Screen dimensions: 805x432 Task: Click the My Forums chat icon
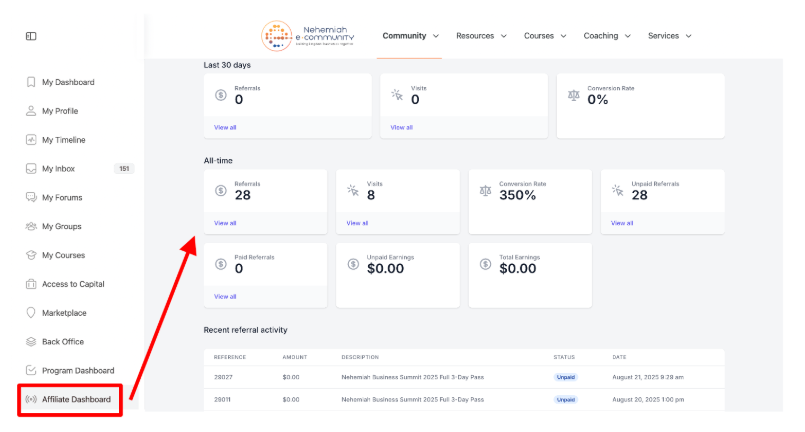(x=31, y=198)
